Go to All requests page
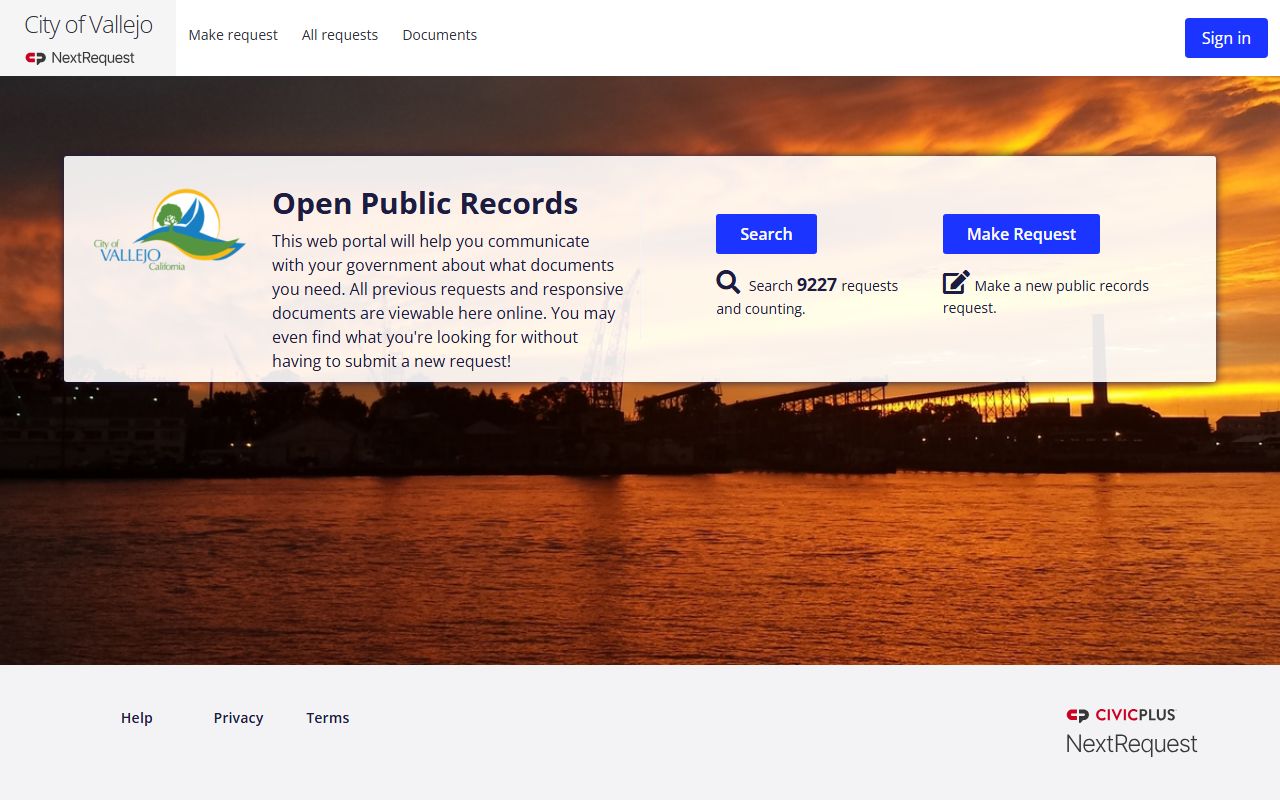 (x=340, y=35)
